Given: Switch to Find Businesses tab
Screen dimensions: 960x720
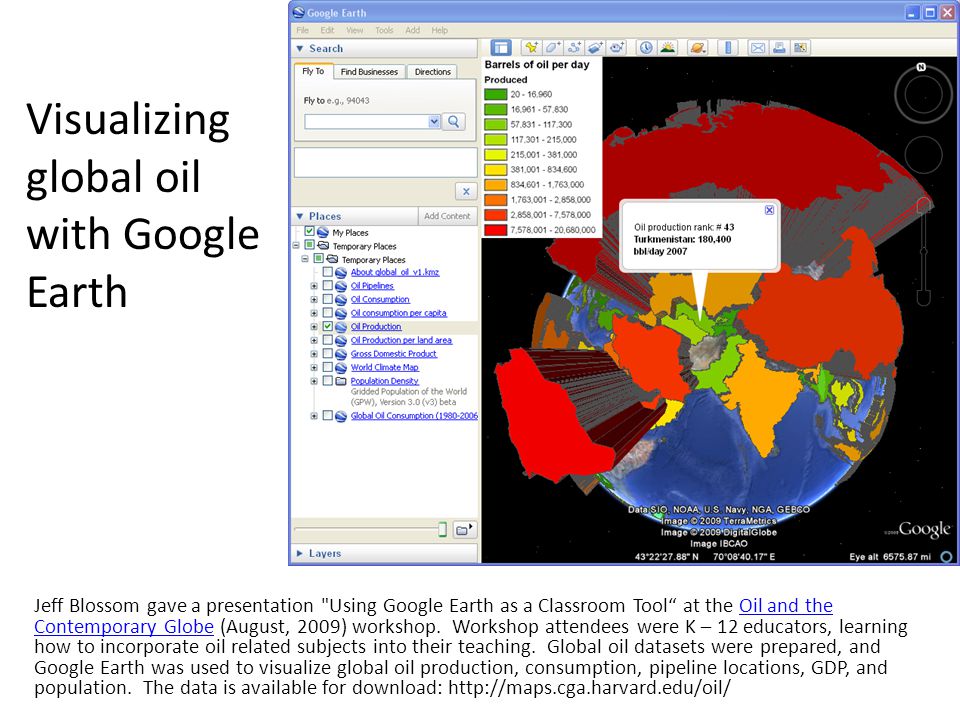Looking at the screenshot, I should click(x=369, y=72).
